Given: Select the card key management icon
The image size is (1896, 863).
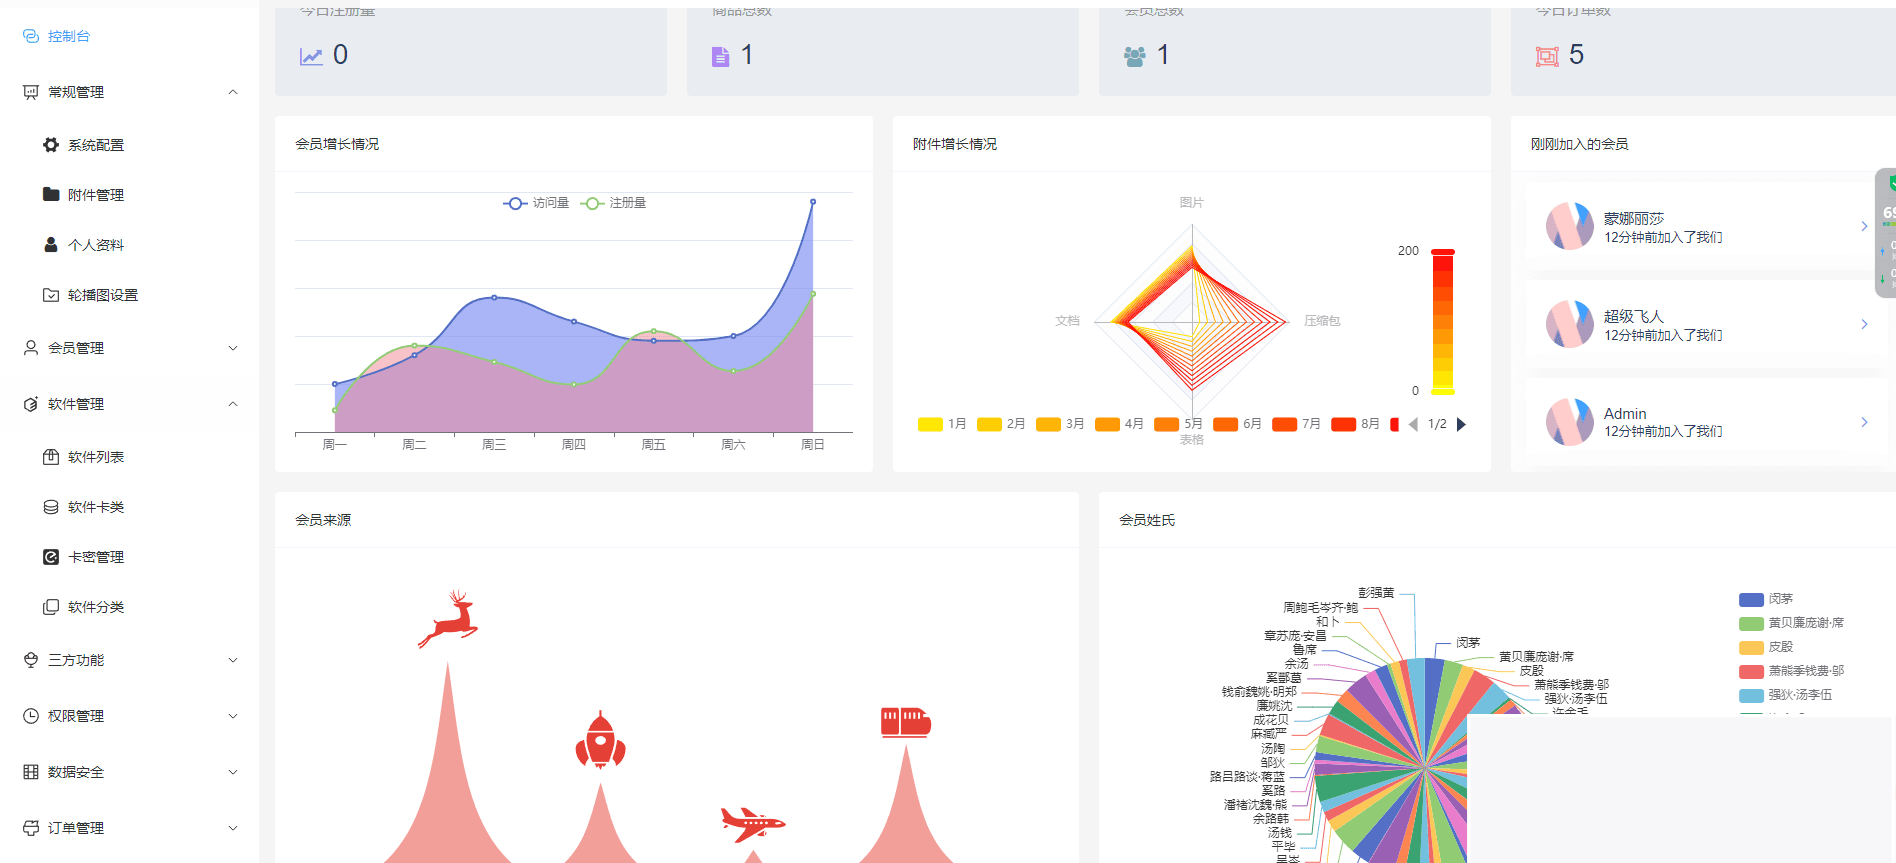Looking at the screenshot, I should click(51, 557).
